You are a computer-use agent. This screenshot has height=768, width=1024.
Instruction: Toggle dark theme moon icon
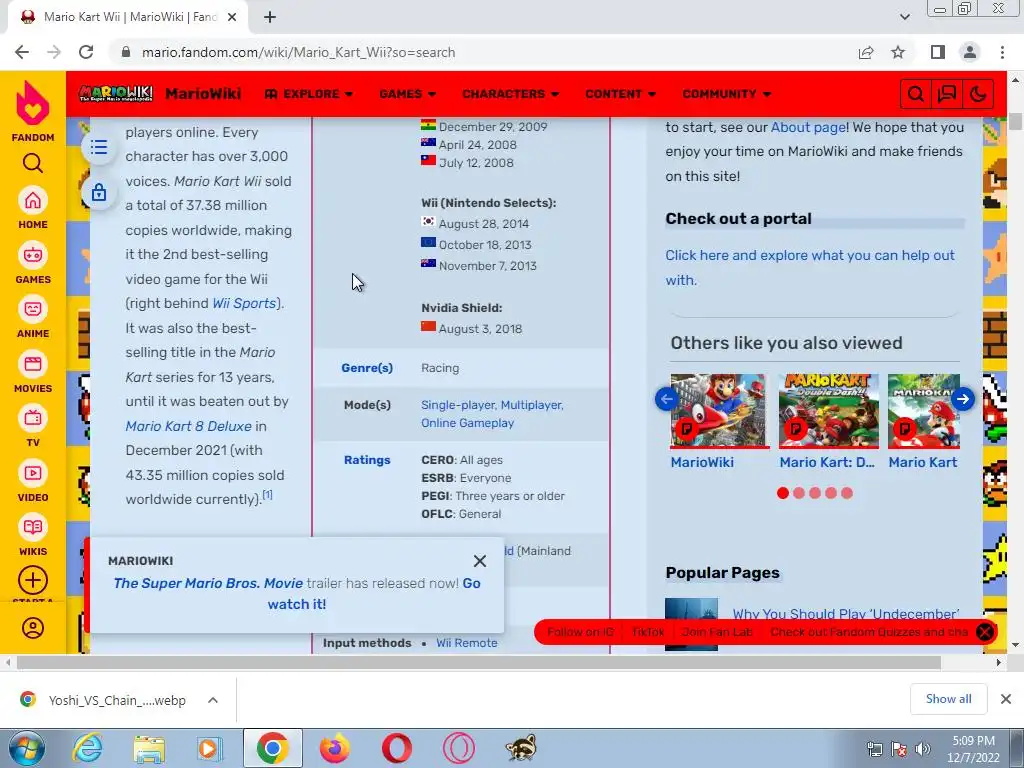pos(978,95)
